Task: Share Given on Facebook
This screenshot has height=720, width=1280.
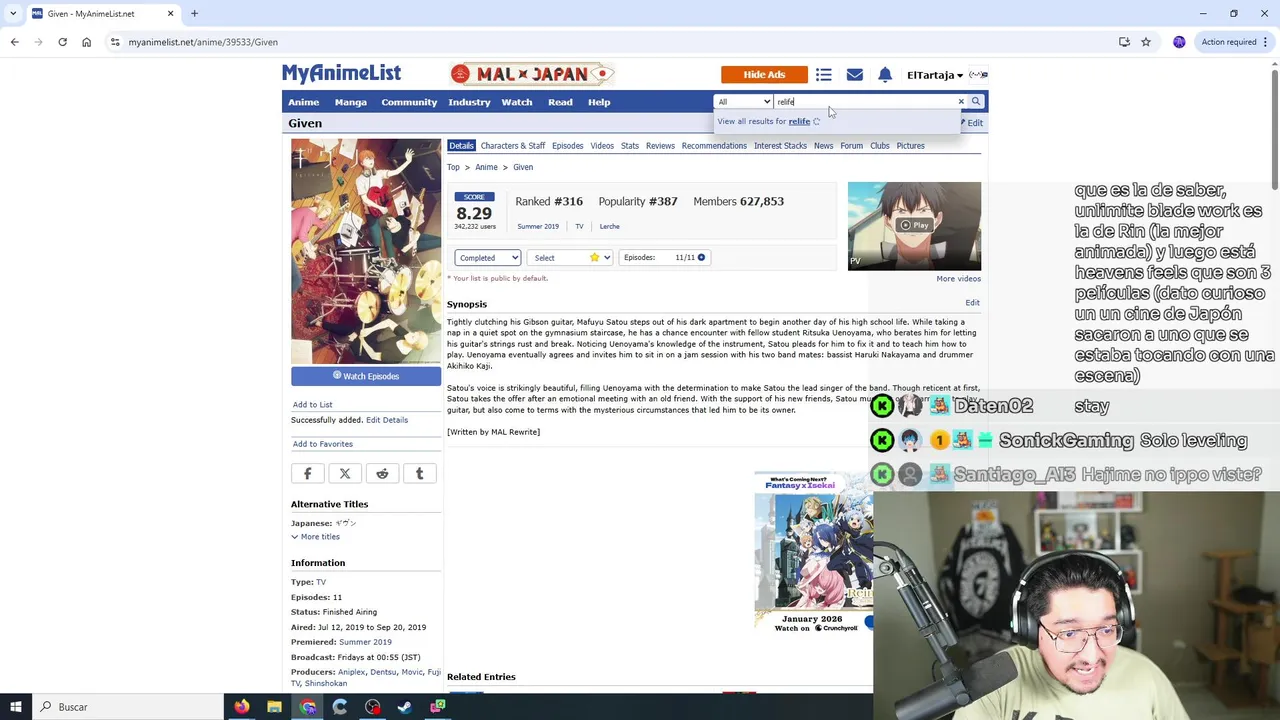Action: click(x=308, y=474)
